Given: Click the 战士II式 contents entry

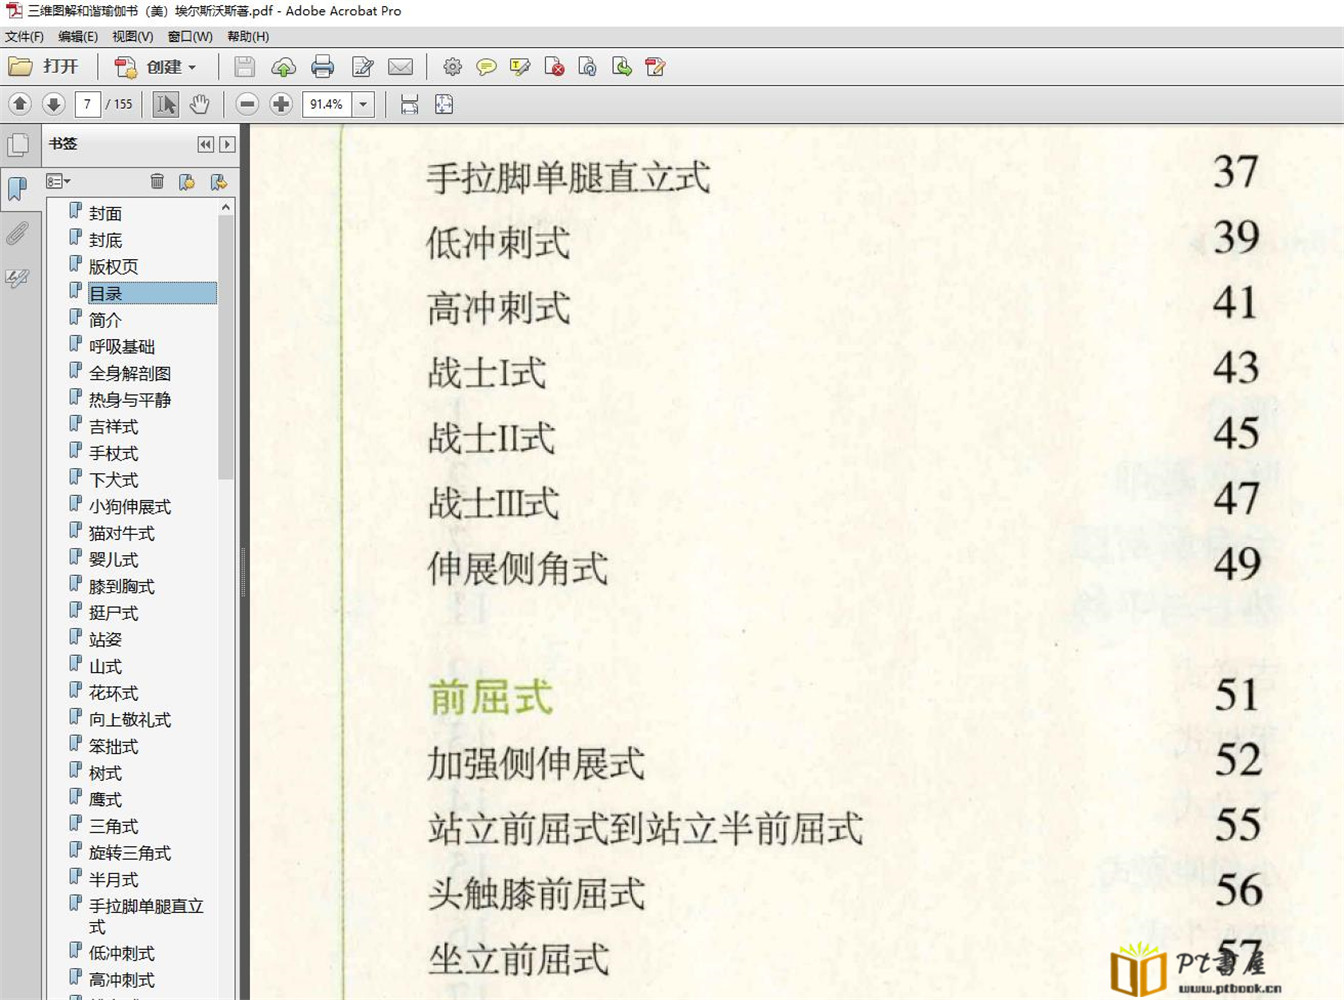Looking at the screenshot, I should tap(491, 438).
